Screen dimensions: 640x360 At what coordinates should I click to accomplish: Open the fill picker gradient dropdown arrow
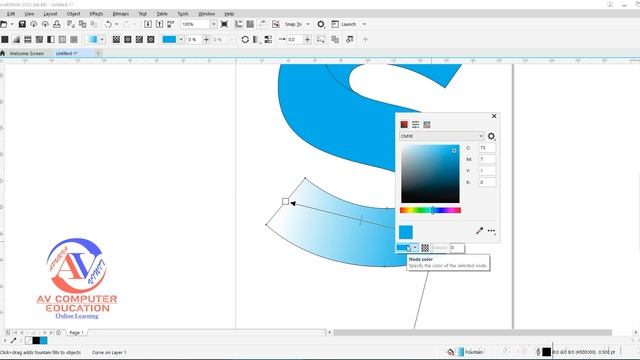(102, 39)
